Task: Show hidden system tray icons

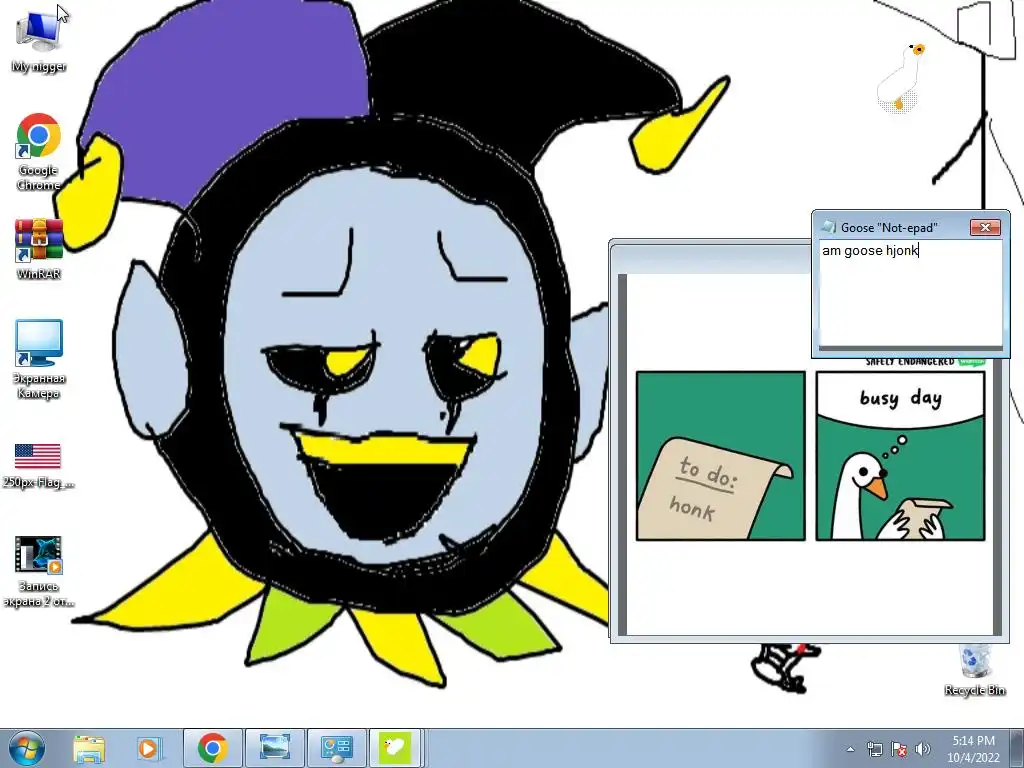Action: pyautogui.click(x=850, y=749)
